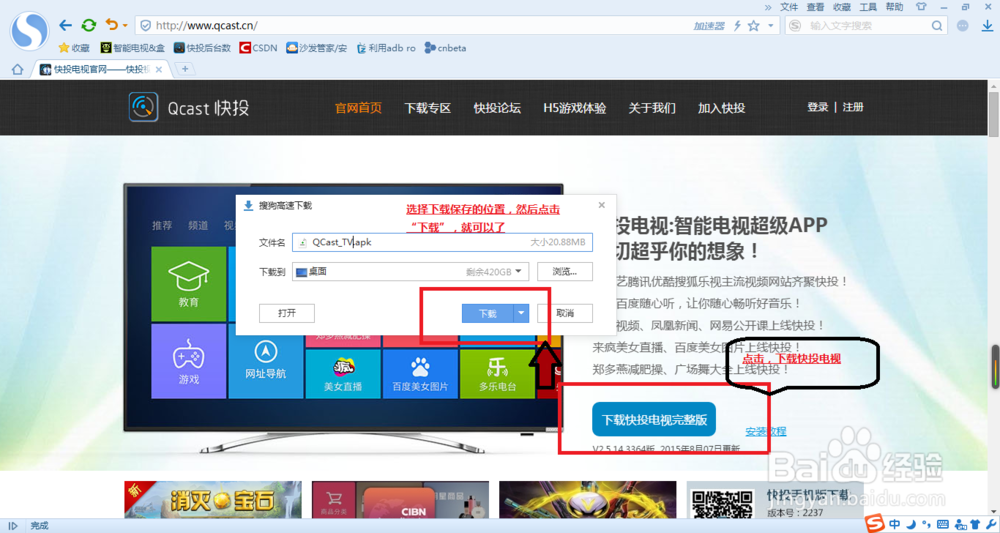Toggle the IME punctuation icon

point(926,524)
